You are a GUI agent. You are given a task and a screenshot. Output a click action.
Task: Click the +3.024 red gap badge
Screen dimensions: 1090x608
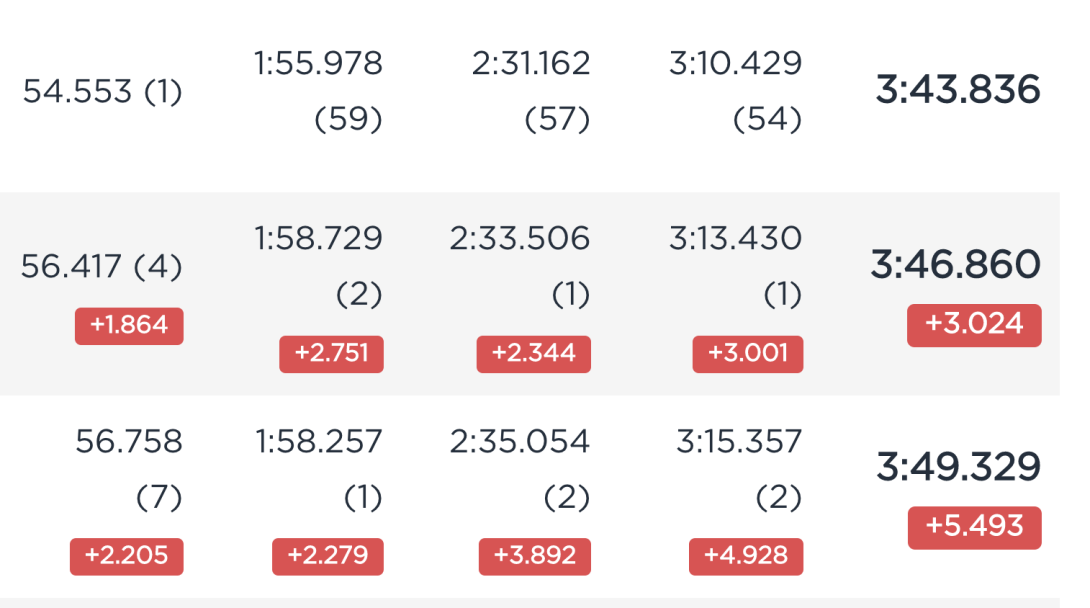tap(974, 324)
